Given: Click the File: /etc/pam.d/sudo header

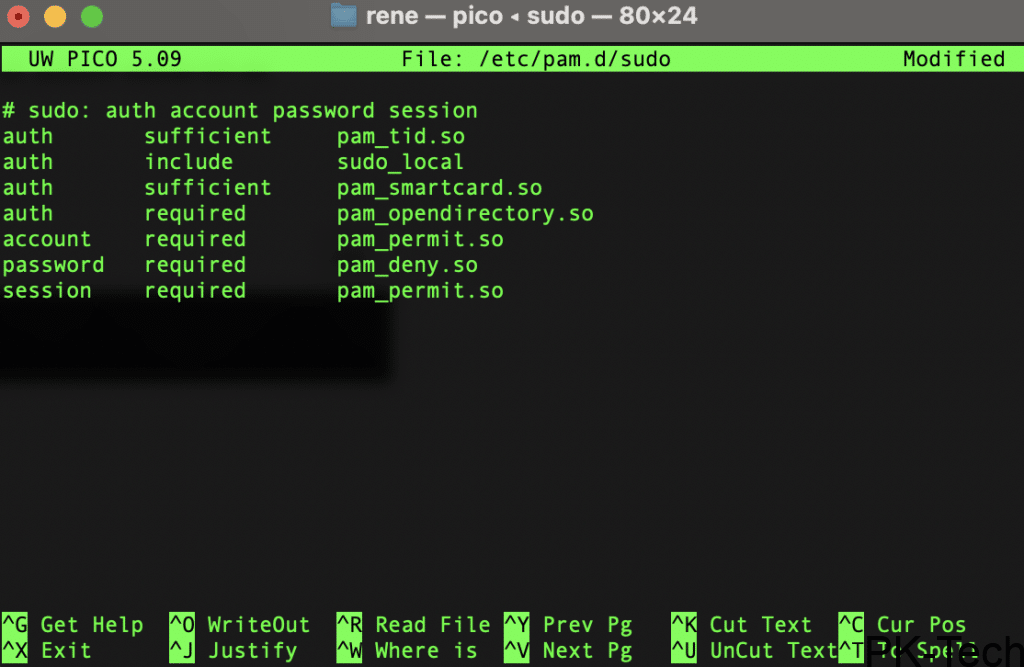Looking at the screenshot, I should pos(535,59).
